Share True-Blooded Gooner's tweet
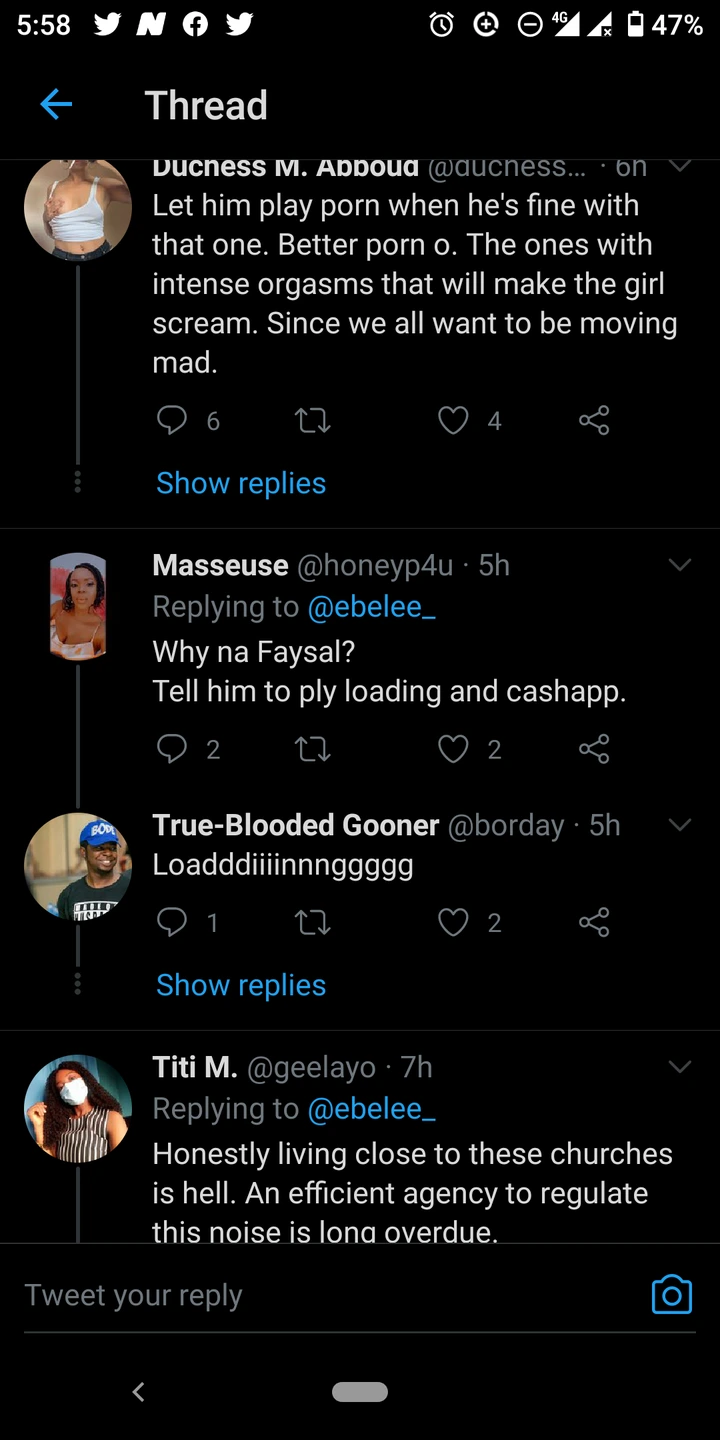The width and height of the screenshot is (720, 1440). (594, 922)
